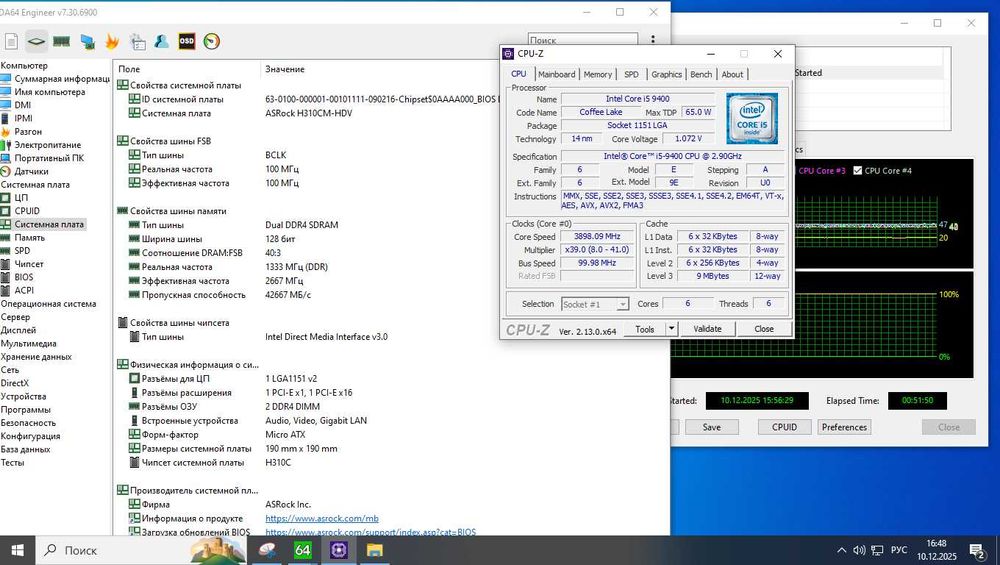1000x565 pixels.
Task: Select Датчики in the sidebar tree
Action: click(x=31, y=171)
